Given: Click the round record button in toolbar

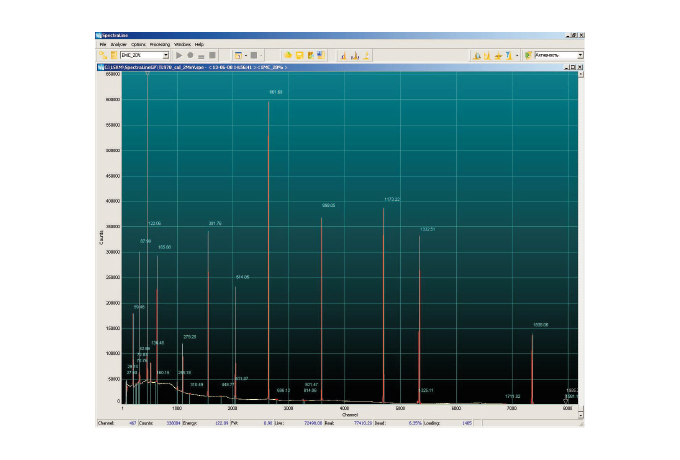Looking at the screenshot, I should [191, 55].
